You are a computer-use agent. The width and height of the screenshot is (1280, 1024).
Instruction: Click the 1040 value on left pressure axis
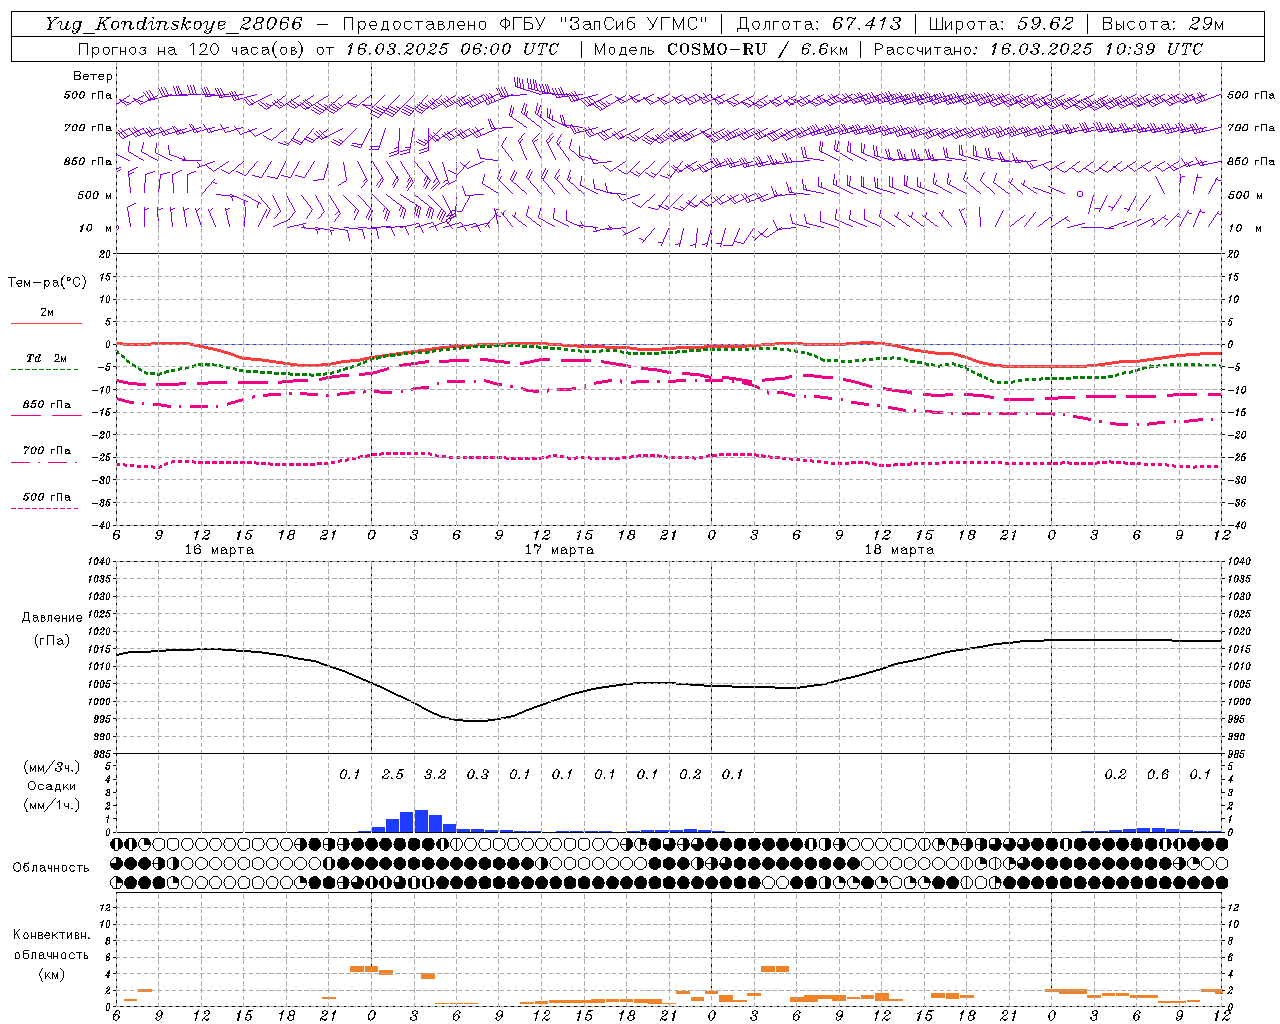point(99,562)
